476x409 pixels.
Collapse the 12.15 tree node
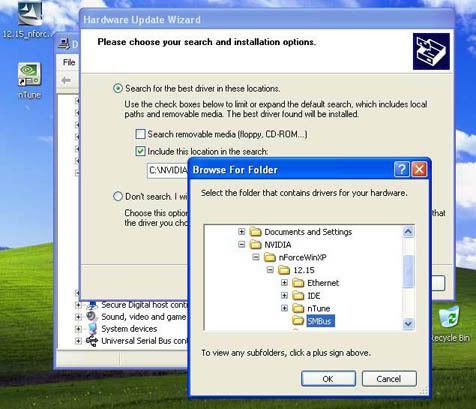[270, 270]
